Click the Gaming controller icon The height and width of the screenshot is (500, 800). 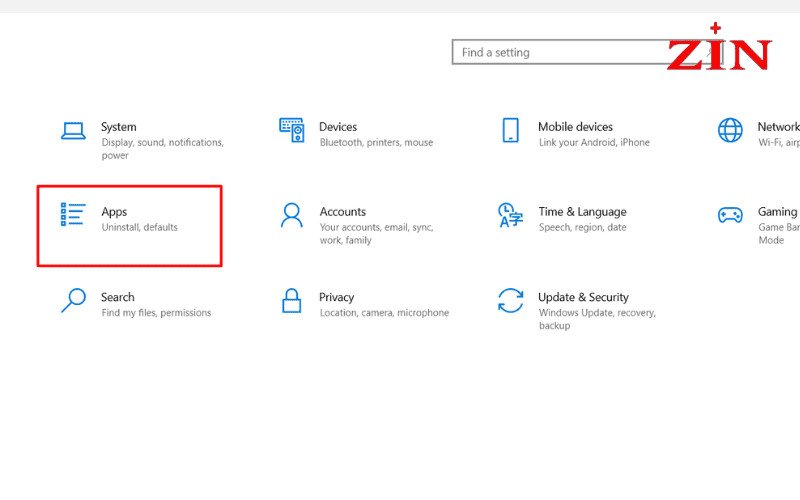(x=730, y=215)
